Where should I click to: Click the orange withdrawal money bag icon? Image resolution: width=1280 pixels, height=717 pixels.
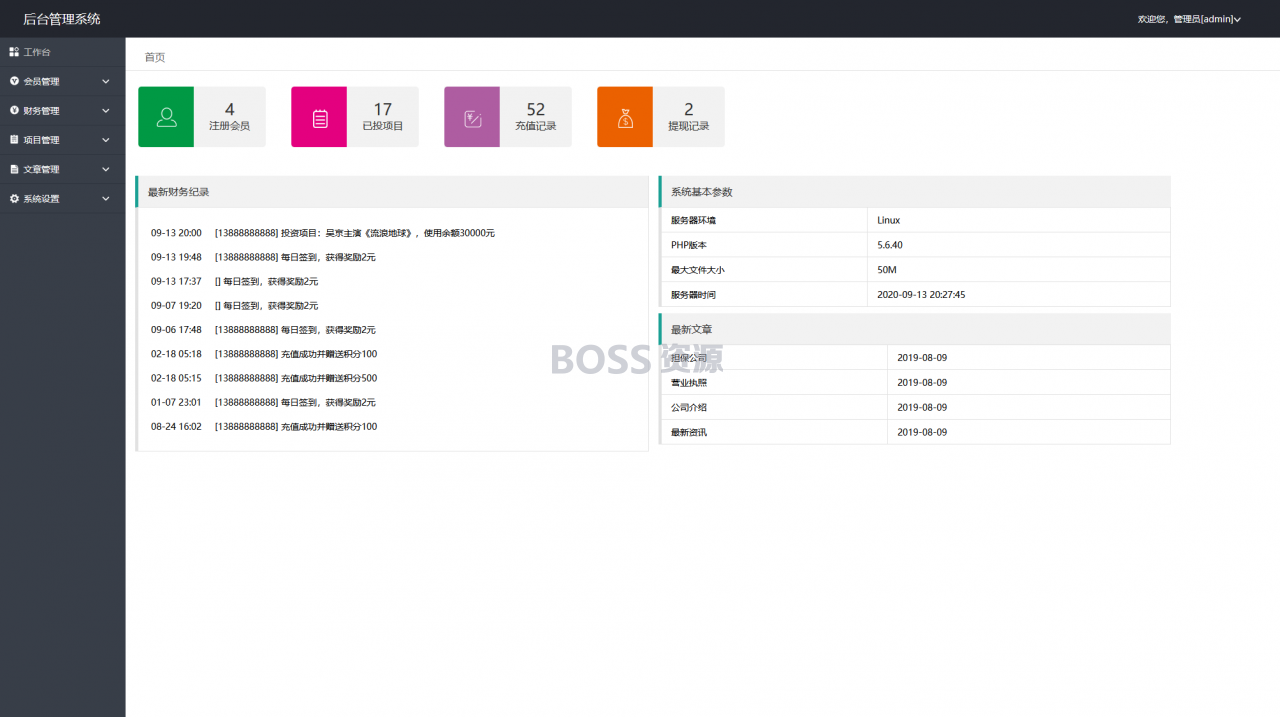[626, 117]
